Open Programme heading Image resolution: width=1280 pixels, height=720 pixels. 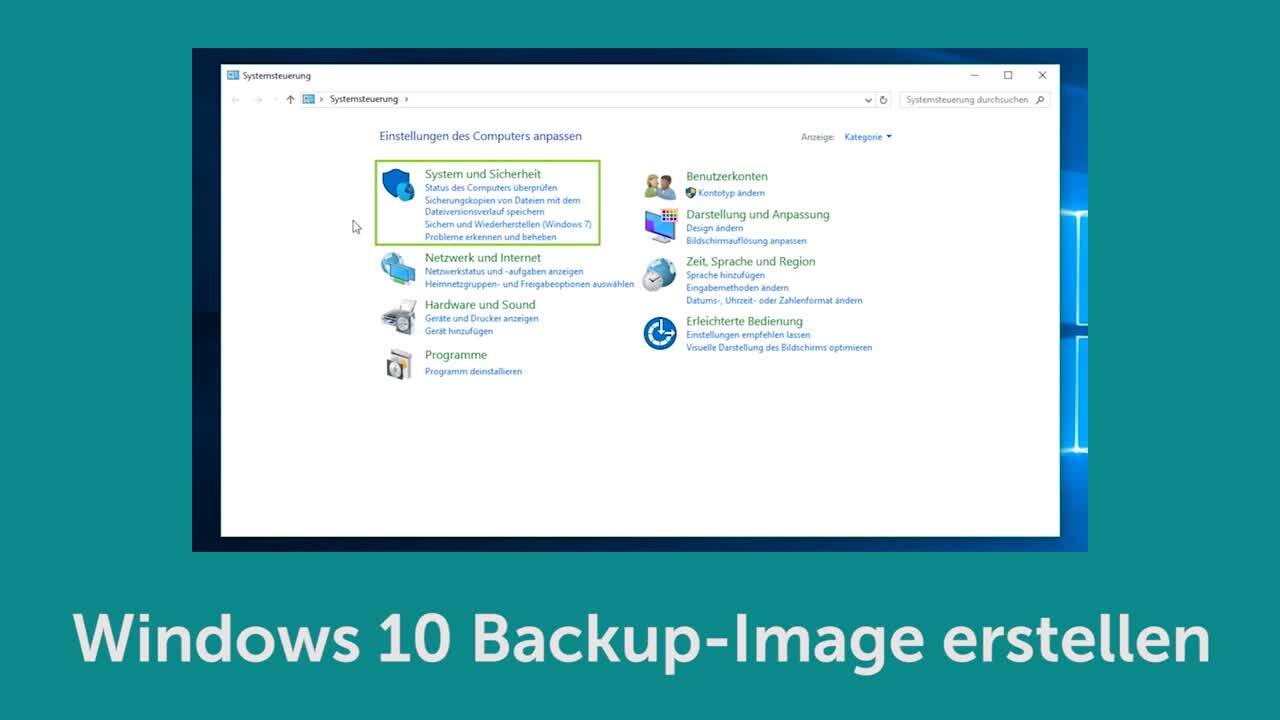pyautogui.click(x=456, y=355)
